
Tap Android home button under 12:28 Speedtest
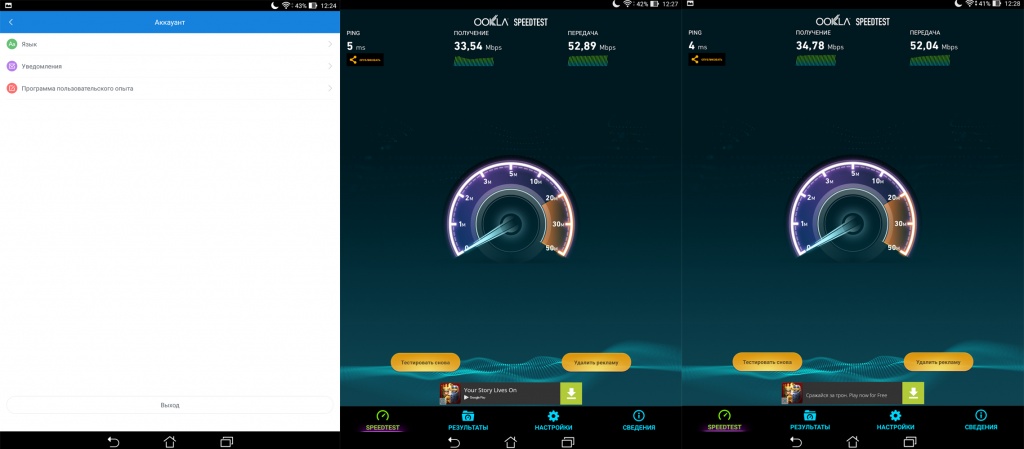(853, 441)
